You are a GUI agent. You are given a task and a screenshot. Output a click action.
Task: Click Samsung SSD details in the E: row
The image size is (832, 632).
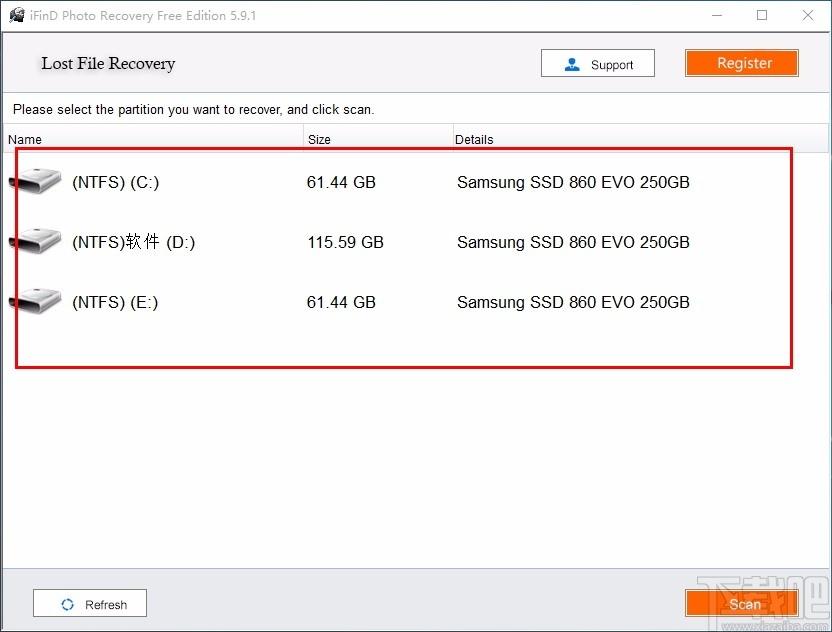pos(573,302)
